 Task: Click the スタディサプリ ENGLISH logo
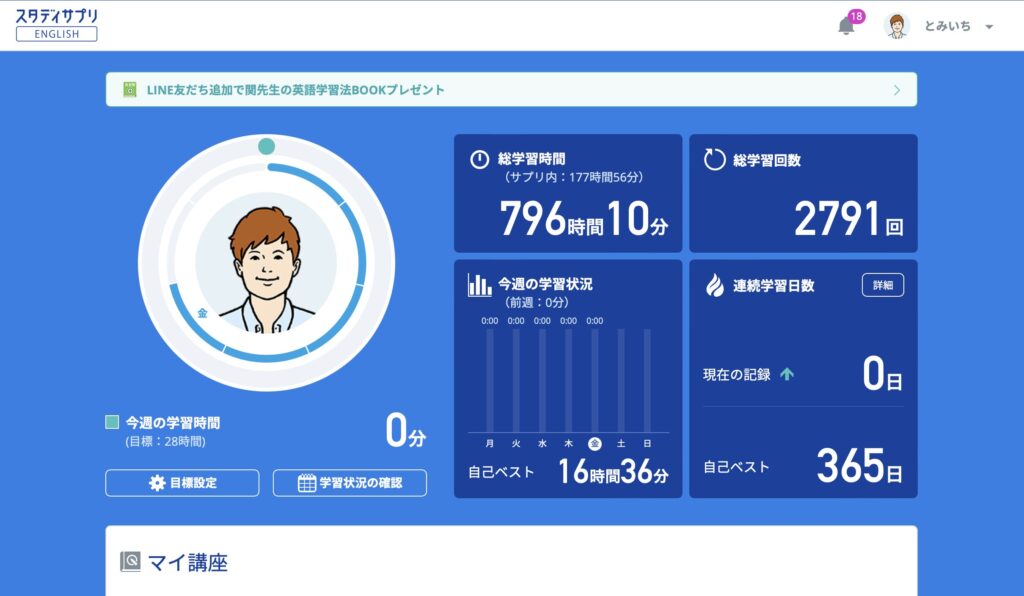coord(56,25)
